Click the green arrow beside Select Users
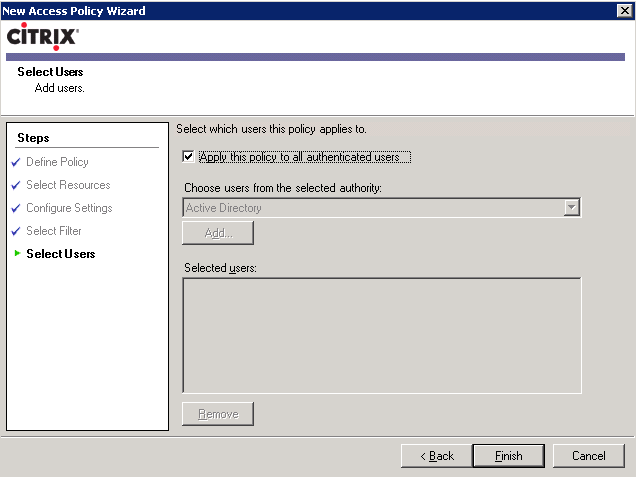The width and height of the screenshot is (636, 477). tap(17, 254)
